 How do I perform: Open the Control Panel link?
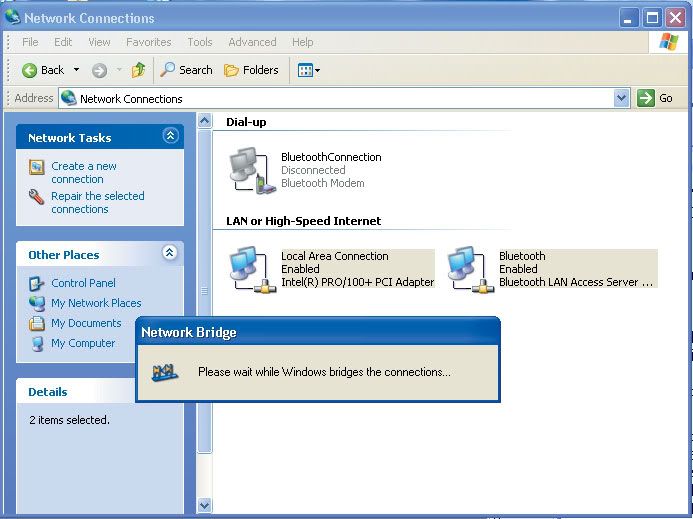pyautogui.click(x=84, y=283)
